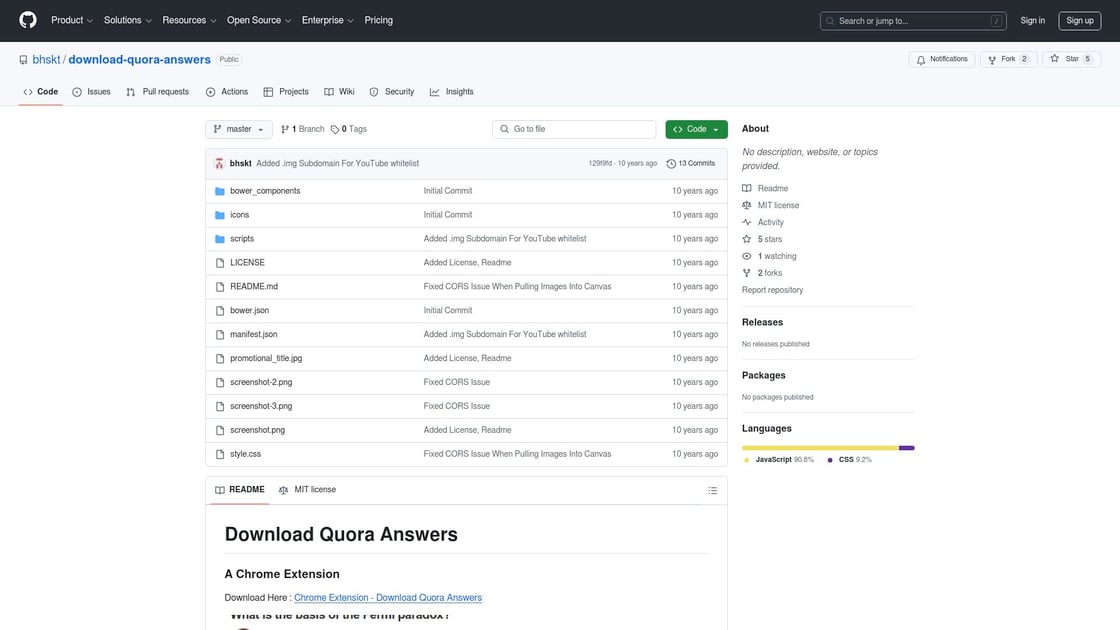Click the Sign in link
Viewport: 1120px width, 630px height.
(1032, 21)
